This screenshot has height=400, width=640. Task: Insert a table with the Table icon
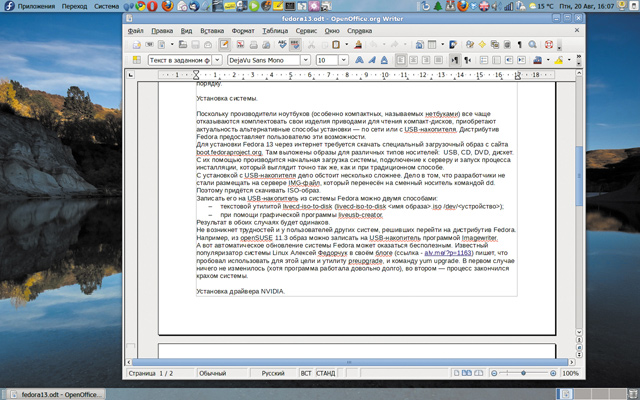click(432, 45)
